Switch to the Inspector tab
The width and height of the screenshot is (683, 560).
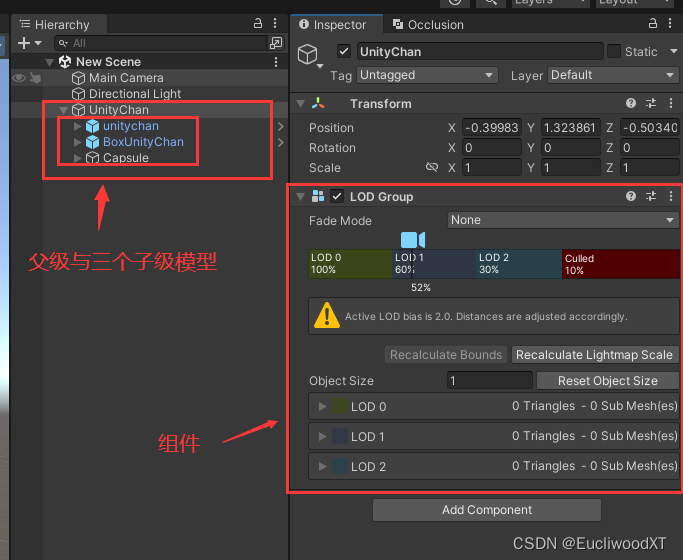pyautogui.click(x=336, y=24)
